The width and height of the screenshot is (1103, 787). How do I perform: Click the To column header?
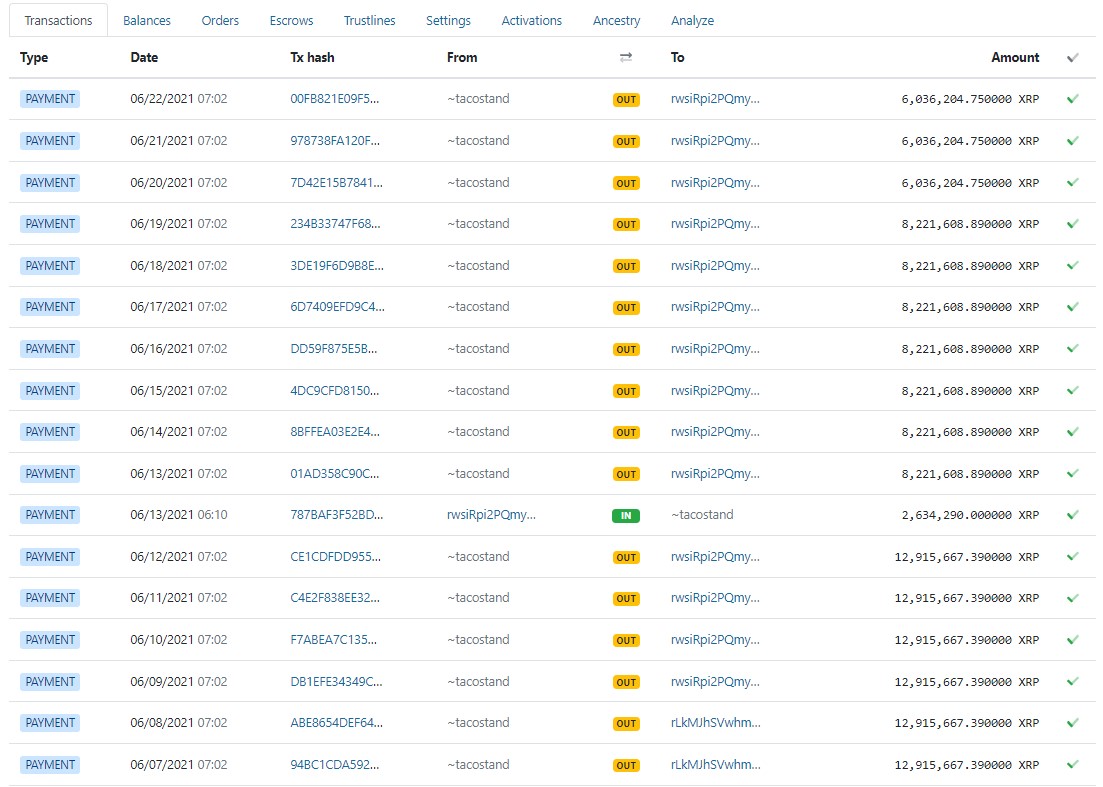point(677,57)
